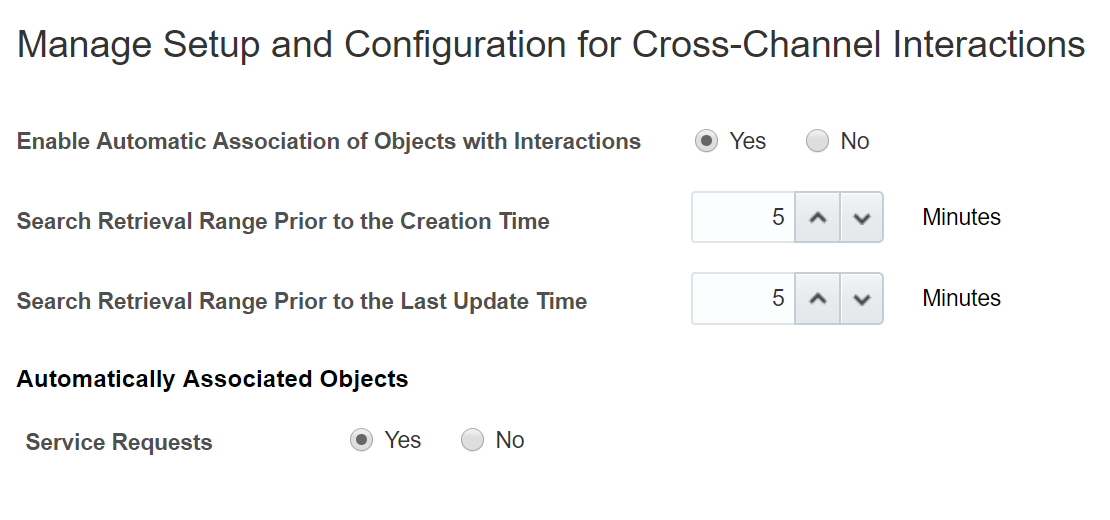
Task: Select No for Enable Automatic Association of Objects
Action: point(817,142)
